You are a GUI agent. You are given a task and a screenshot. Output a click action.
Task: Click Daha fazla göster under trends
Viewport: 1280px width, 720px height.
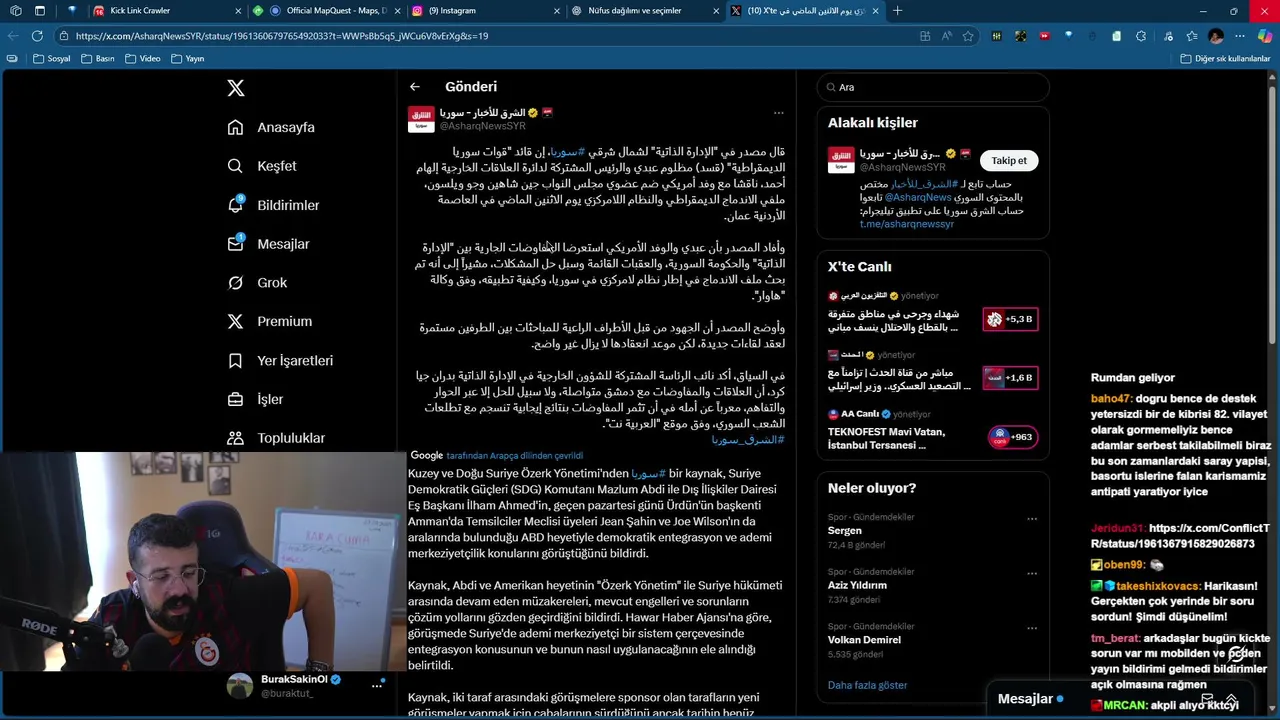pyautogui.click(x=867, y=685)
